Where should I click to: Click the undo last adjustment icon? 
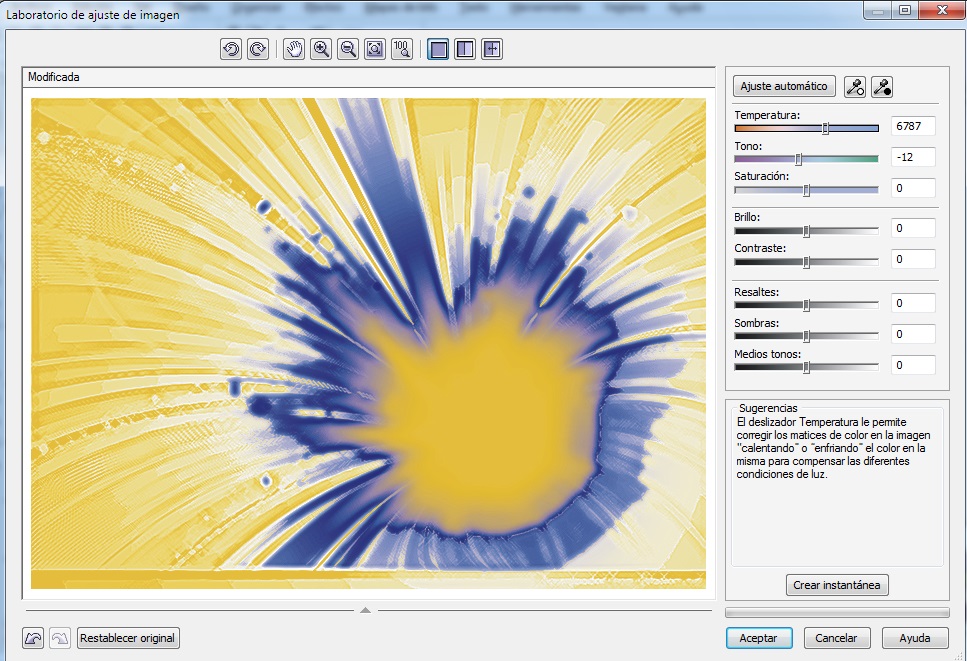coord(33,638)
